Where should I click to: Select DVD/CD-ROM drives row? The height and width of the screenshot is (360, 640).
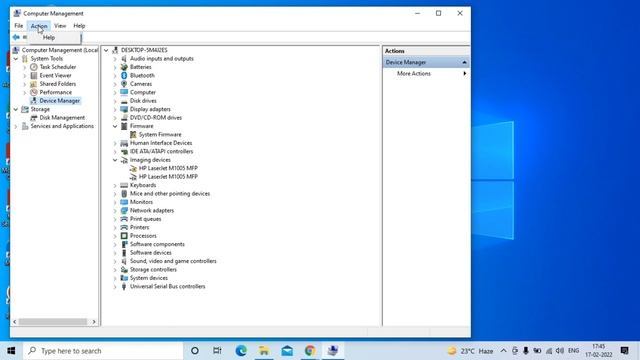click(156, 118)
